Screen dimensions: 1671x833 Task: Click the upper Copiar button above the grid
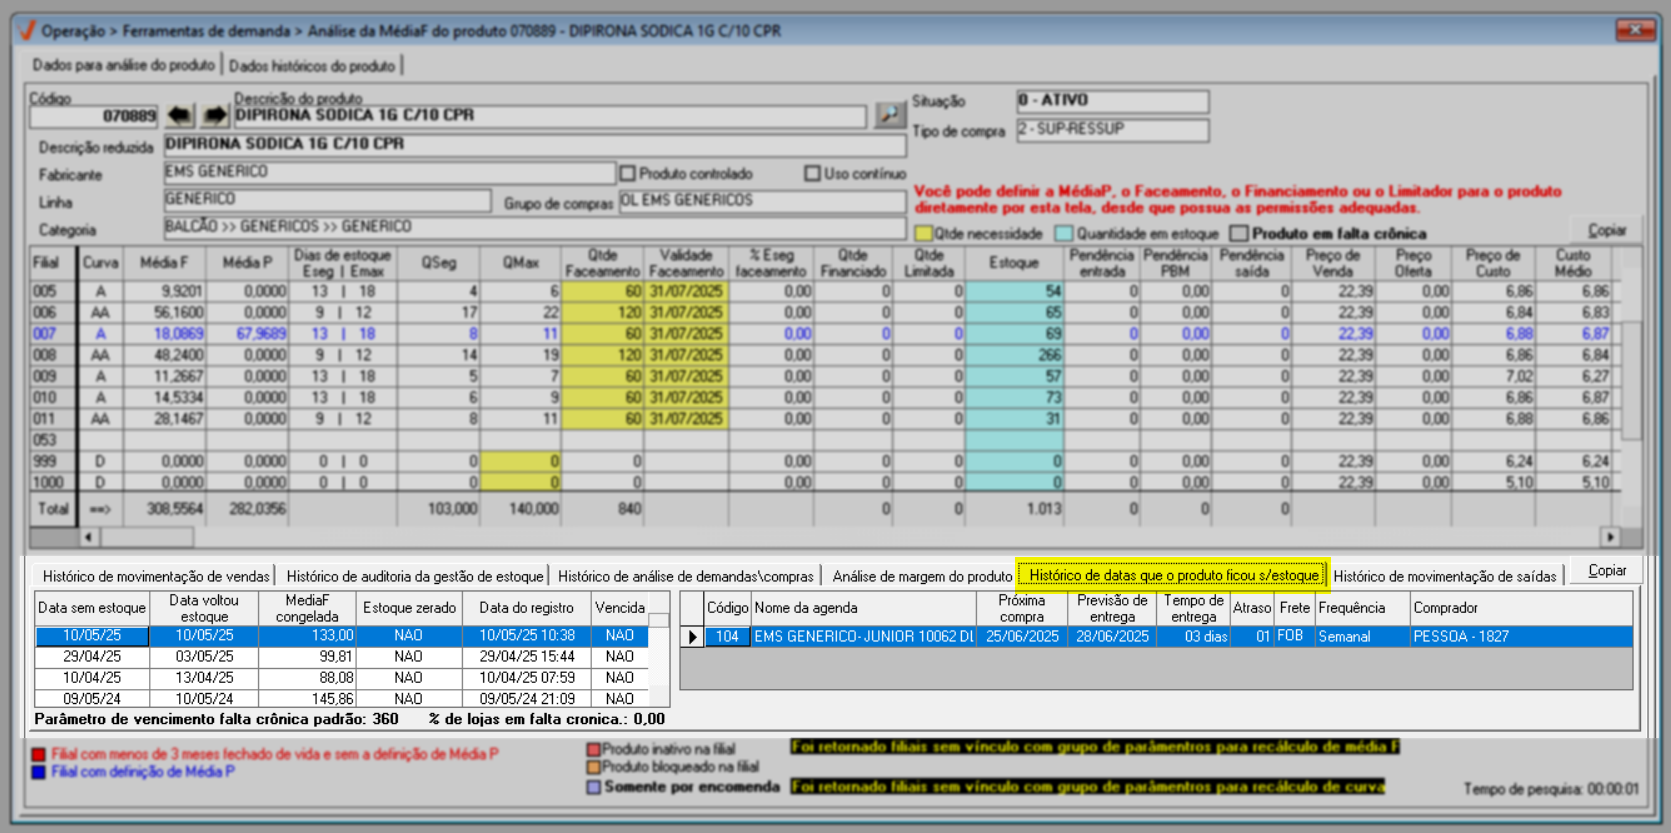[1607, 230]
